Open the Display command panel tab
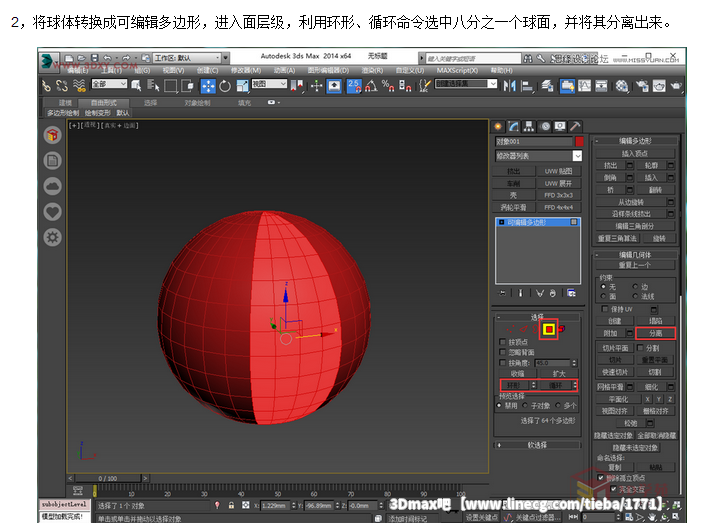The height and width of the screenshot is (523, 702). click(x=560, y=127)
